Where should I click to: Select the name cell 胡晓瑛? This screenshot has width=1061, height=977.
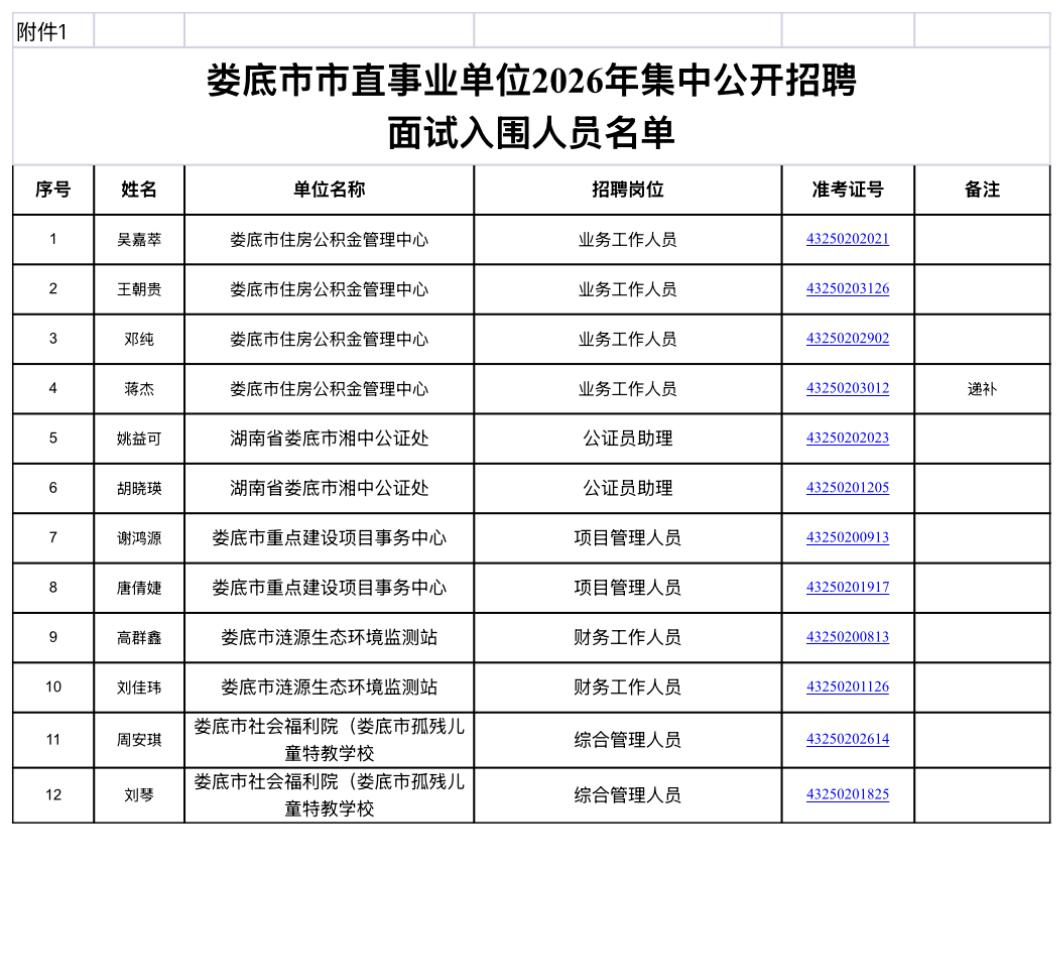point(139,488)
